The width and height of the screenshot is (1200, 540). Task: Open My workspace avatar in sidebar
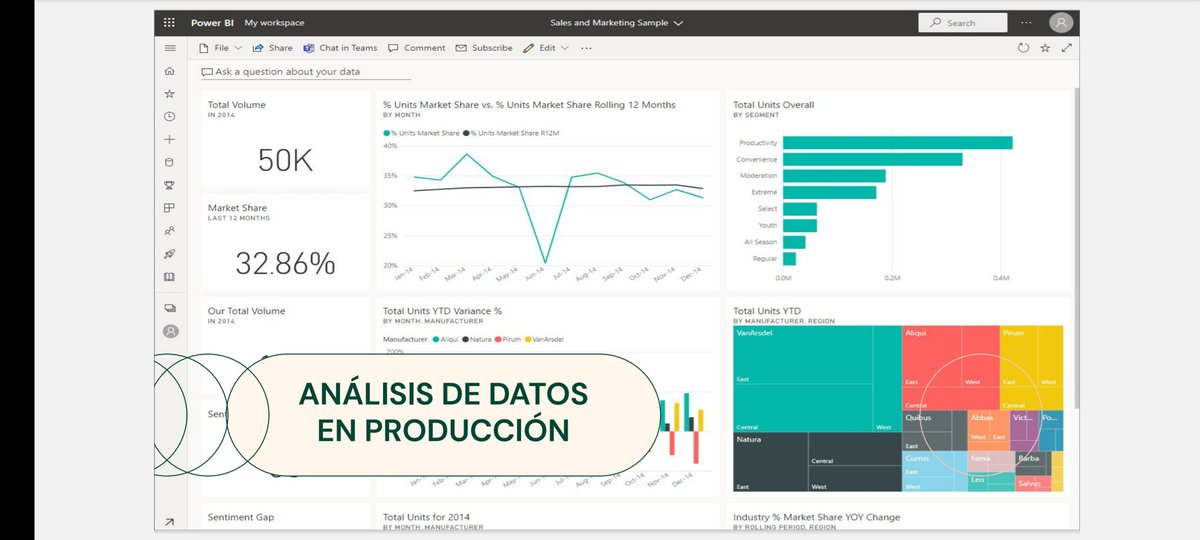pos(171,331)
